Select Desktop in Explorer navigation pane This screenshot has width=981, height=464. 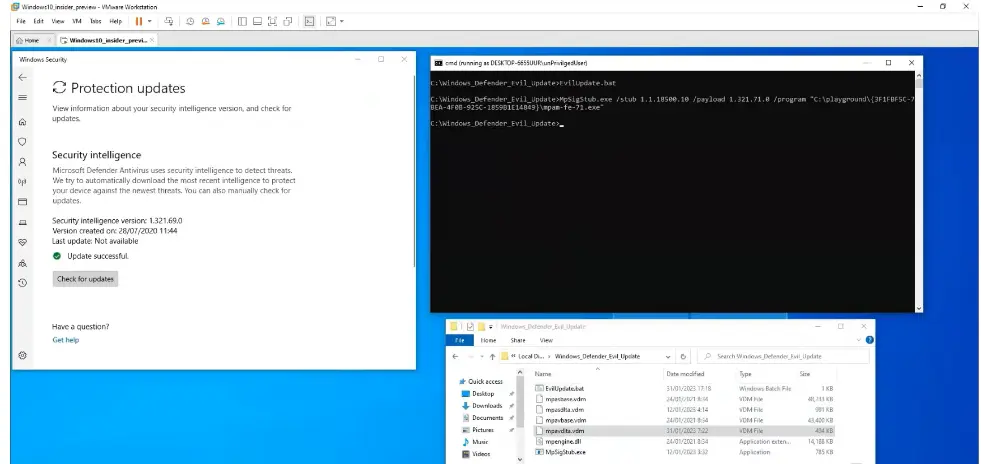(483, 394)
